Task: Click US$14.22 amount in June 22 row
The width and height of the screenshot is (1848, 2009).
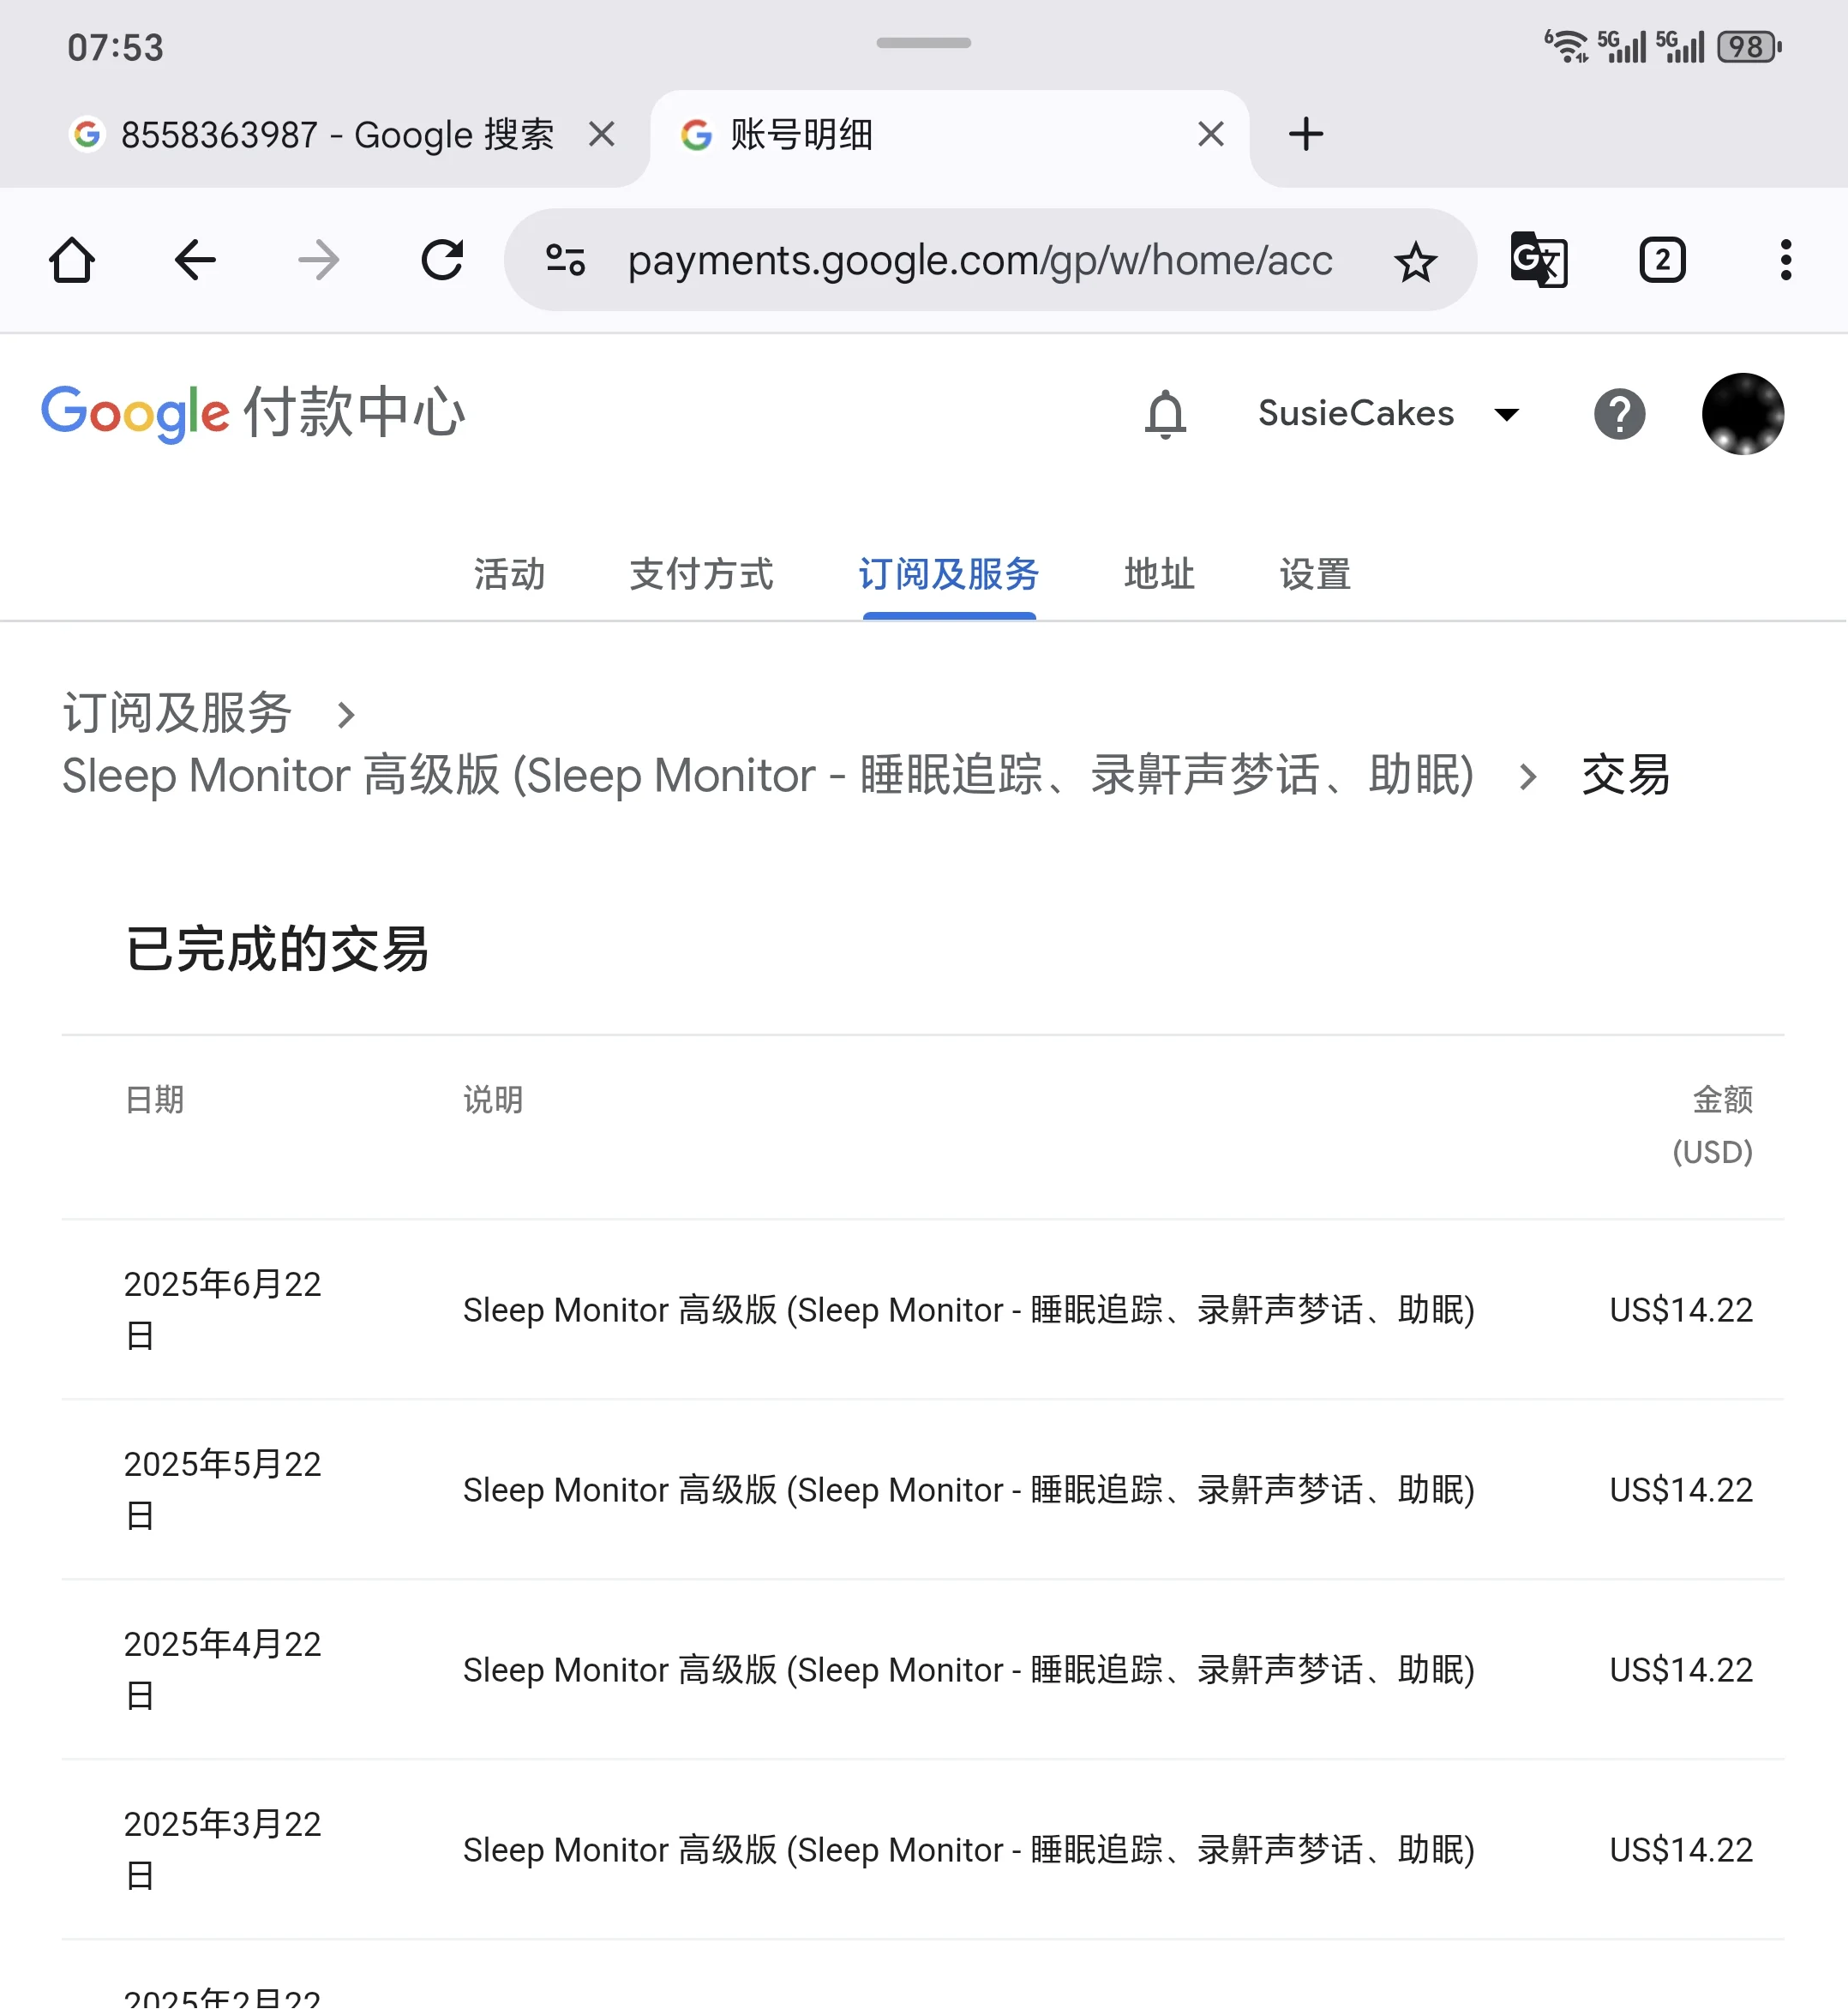Action: [x=1681, y=1310]
